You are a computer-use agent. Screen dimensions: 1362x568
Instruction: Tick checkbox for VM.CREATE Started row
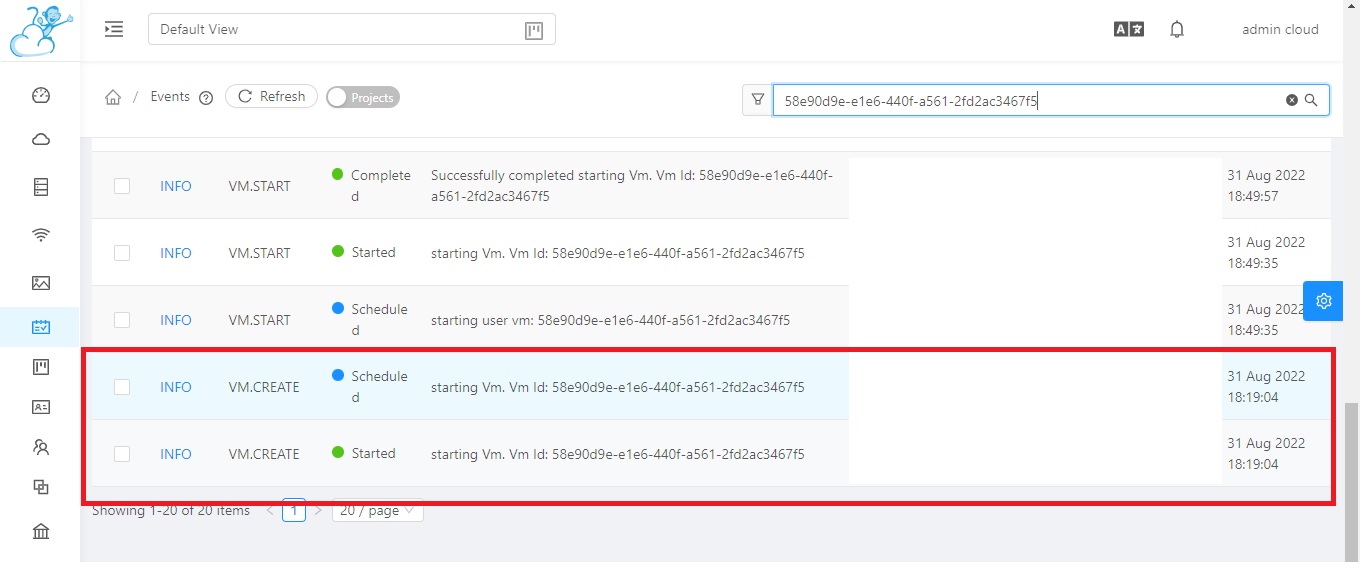click(x=122, y=454)
